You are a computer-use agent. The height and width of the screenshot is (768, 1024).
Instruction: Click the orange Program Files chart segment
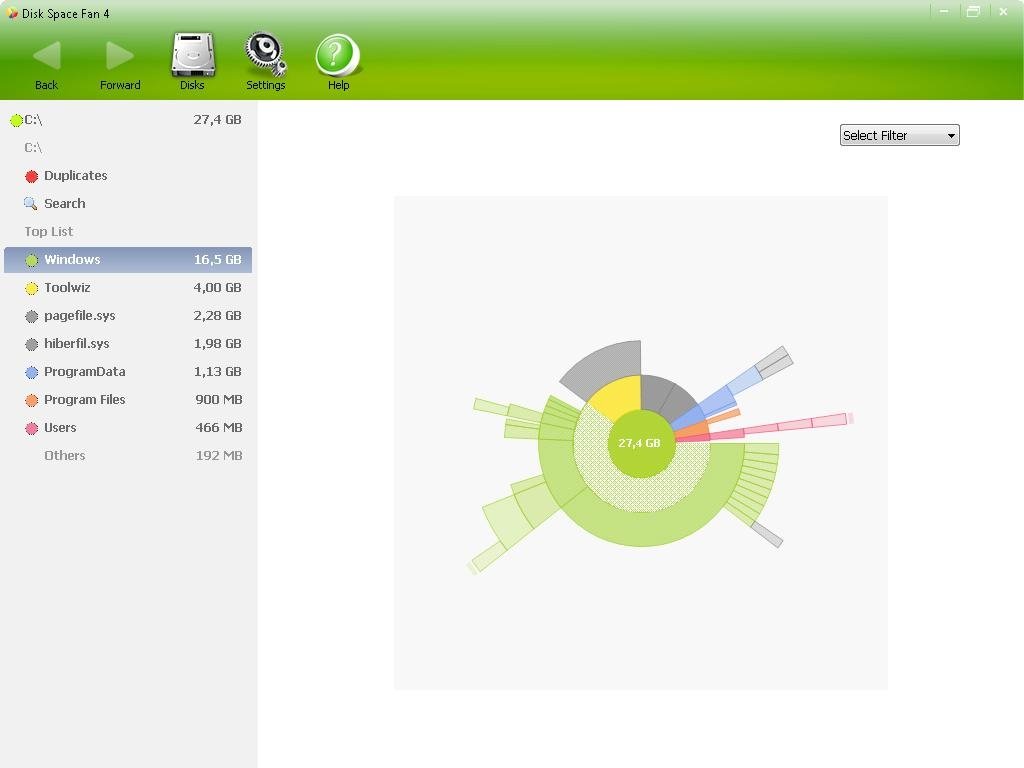[694, 428]
